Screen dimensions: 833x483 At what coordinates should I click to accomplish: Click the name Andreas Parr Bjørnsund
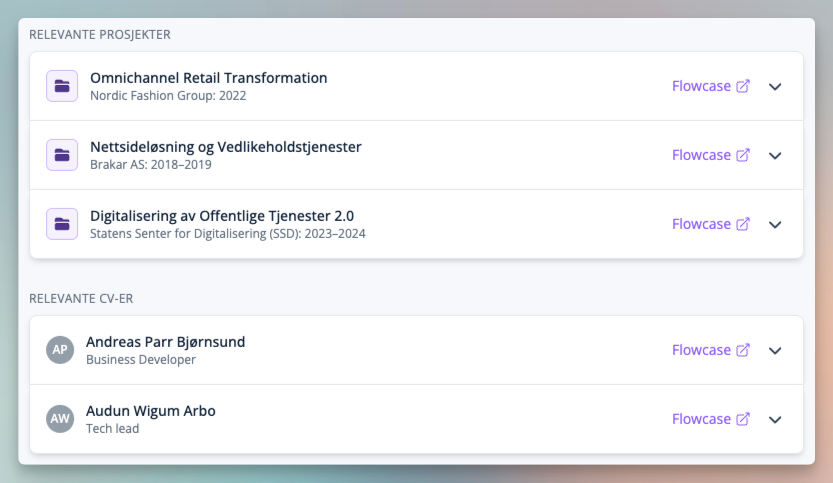[165, 342]
